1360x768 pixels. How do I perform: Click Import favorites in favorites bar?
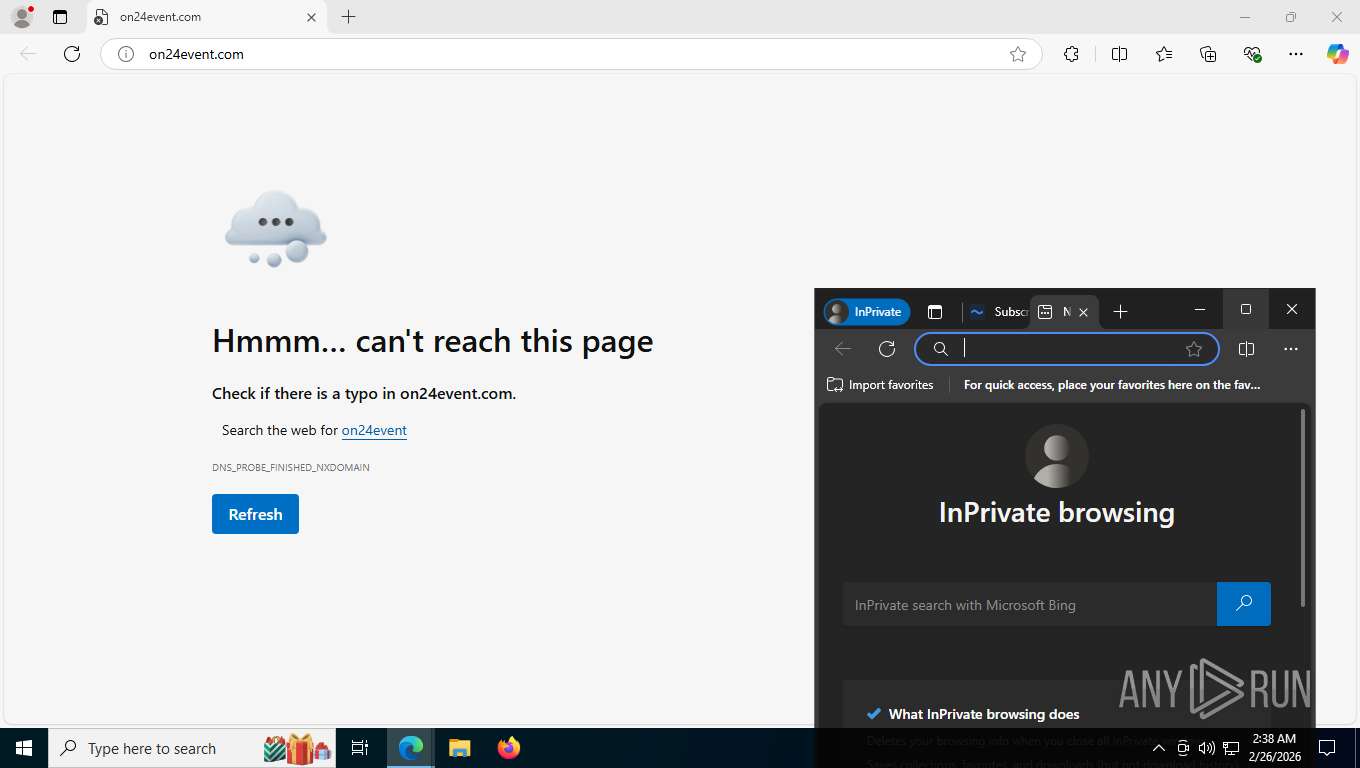click(x=880, y=385)
